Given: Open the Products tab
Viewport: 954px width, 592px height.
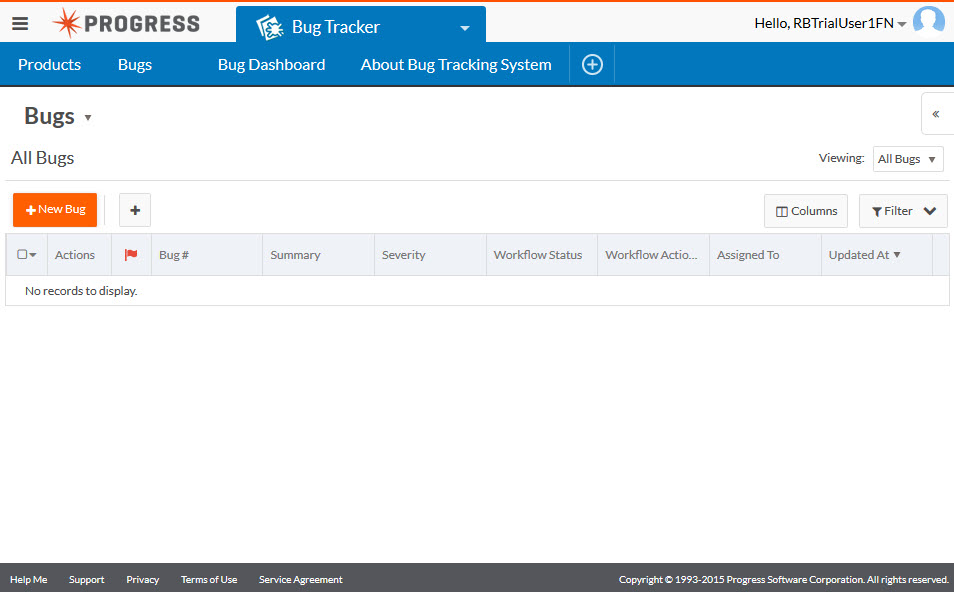Looking at the screenshot, I should click(x=49, y=65).
